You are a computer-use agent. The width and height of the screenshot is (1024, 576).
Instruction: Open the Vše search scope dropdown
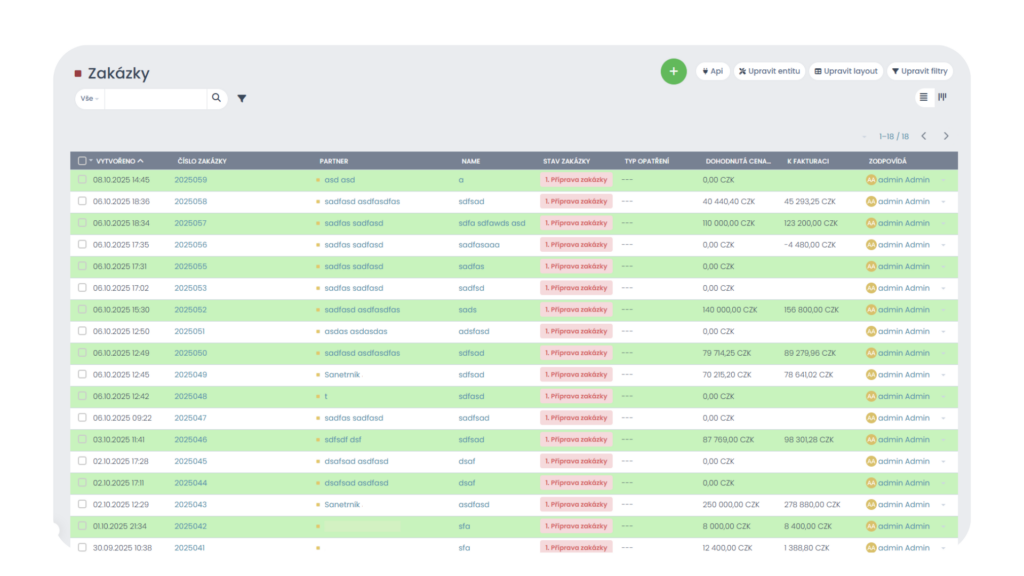(x=90, y=99)
